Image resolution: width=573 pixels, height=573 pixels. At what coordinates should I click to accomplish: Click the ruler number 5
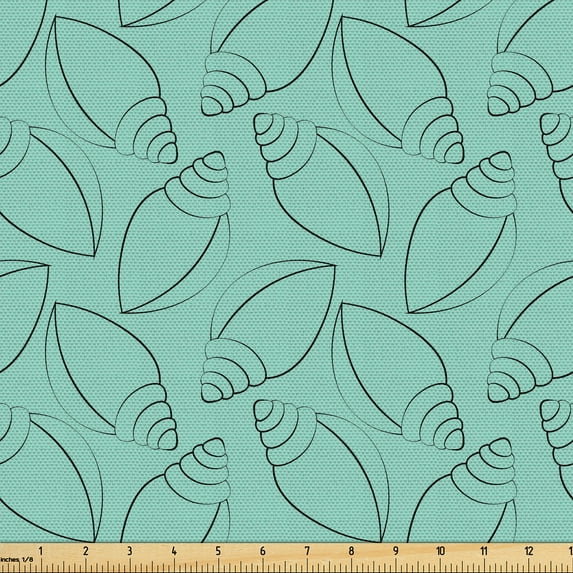tap(218, 551)
